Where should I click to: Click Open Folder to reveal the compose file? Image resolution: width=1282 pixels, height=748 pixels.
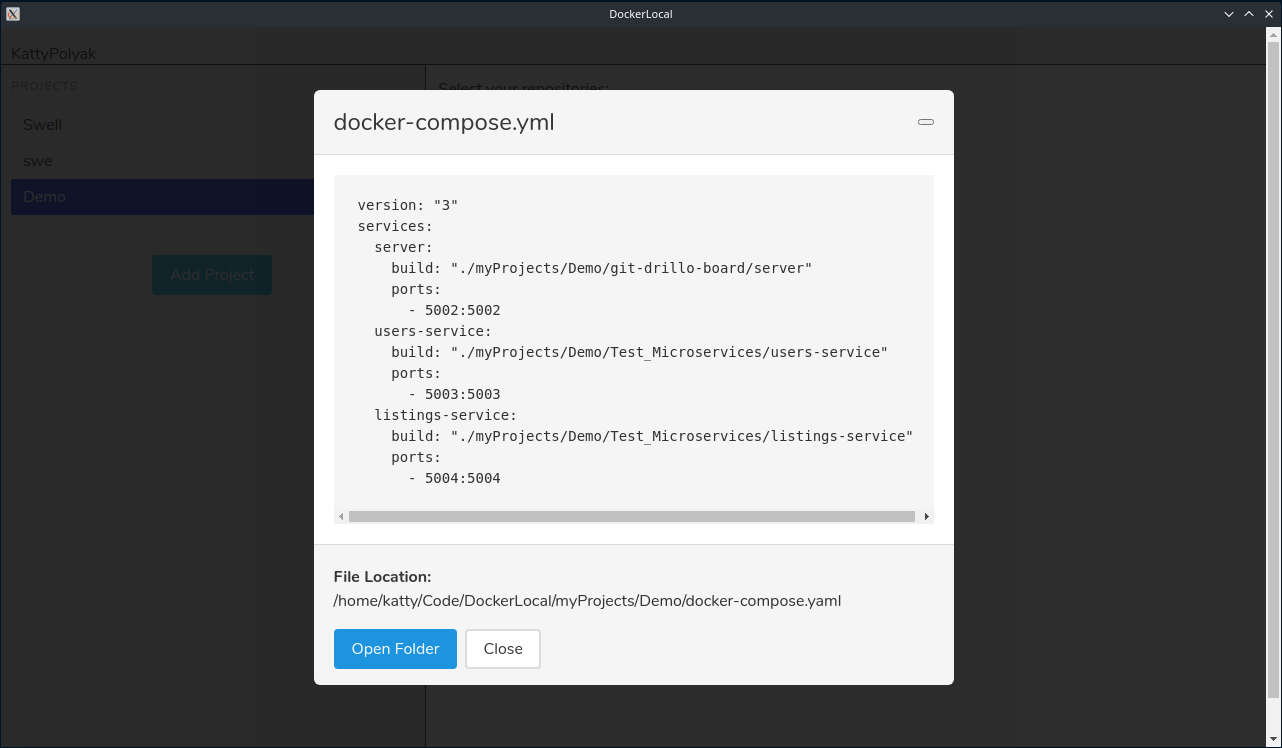[395, 649]
